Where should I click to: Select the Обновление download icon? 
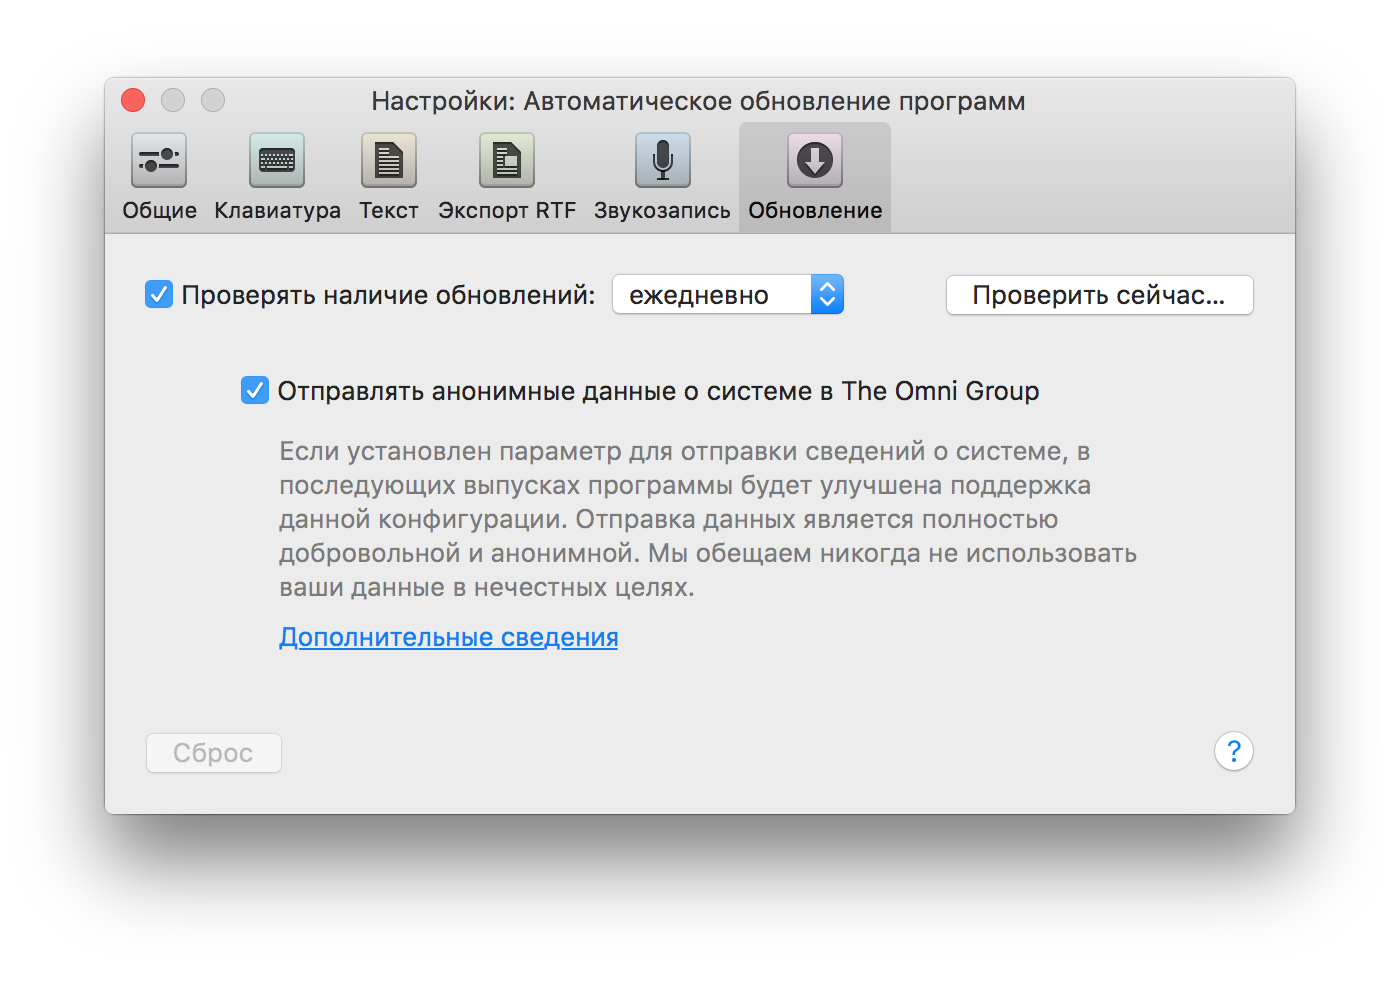[x=815, y=160]
